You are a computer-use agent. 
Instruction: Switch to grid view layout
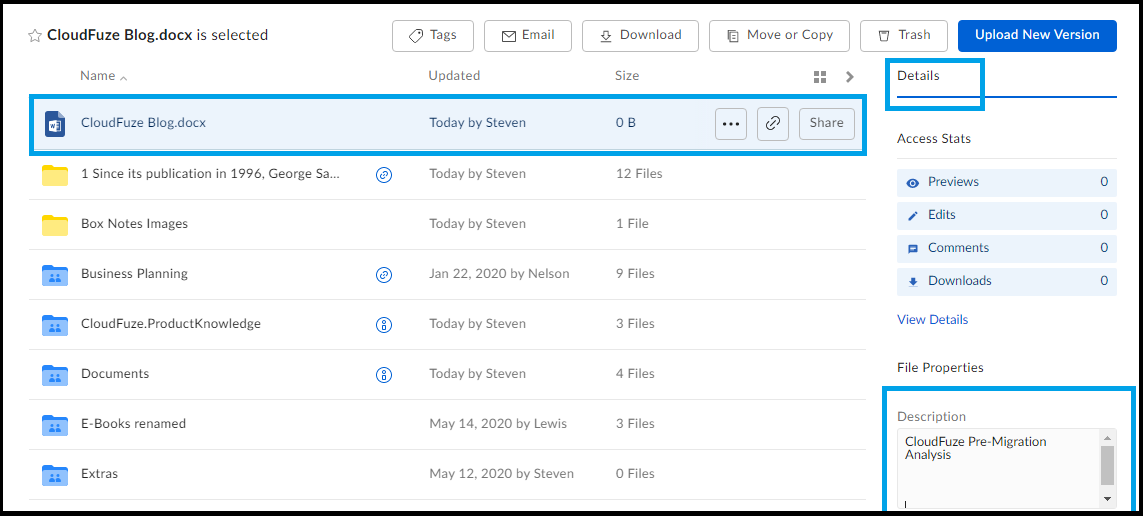pyautogui.click(x=819, y=77)
